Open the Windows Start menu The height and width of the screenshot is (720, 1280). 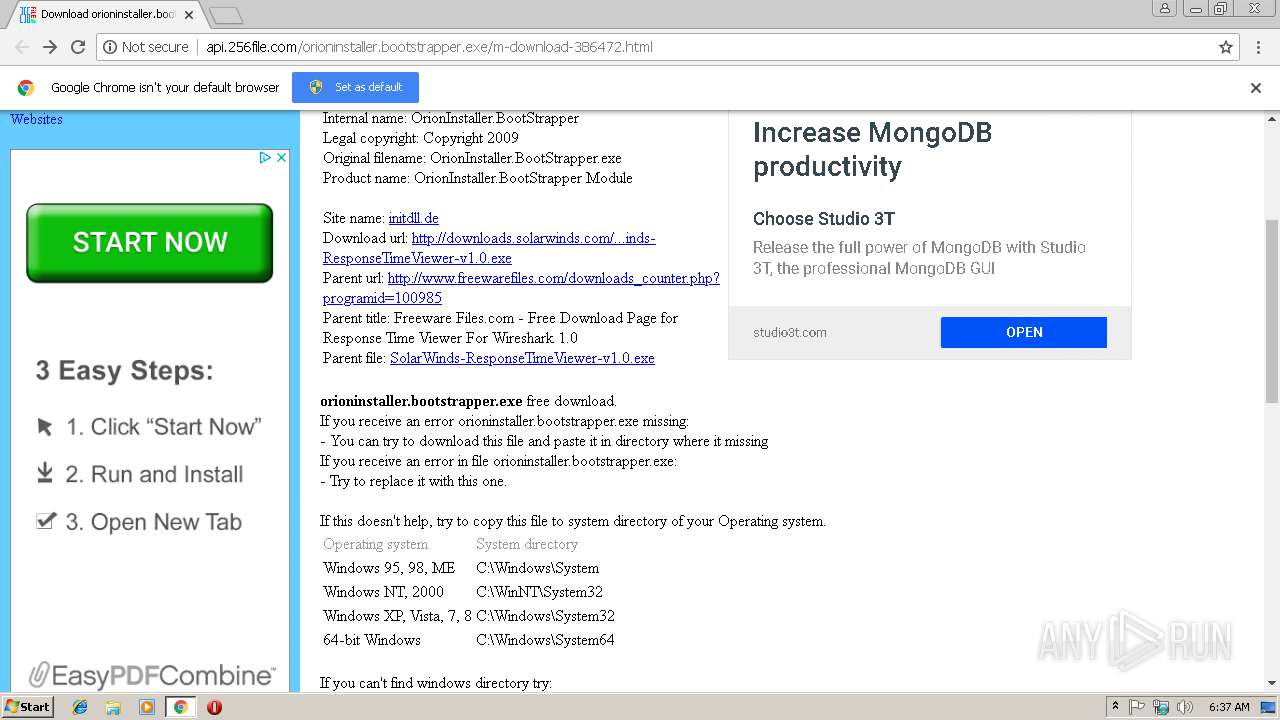(28, 707)
